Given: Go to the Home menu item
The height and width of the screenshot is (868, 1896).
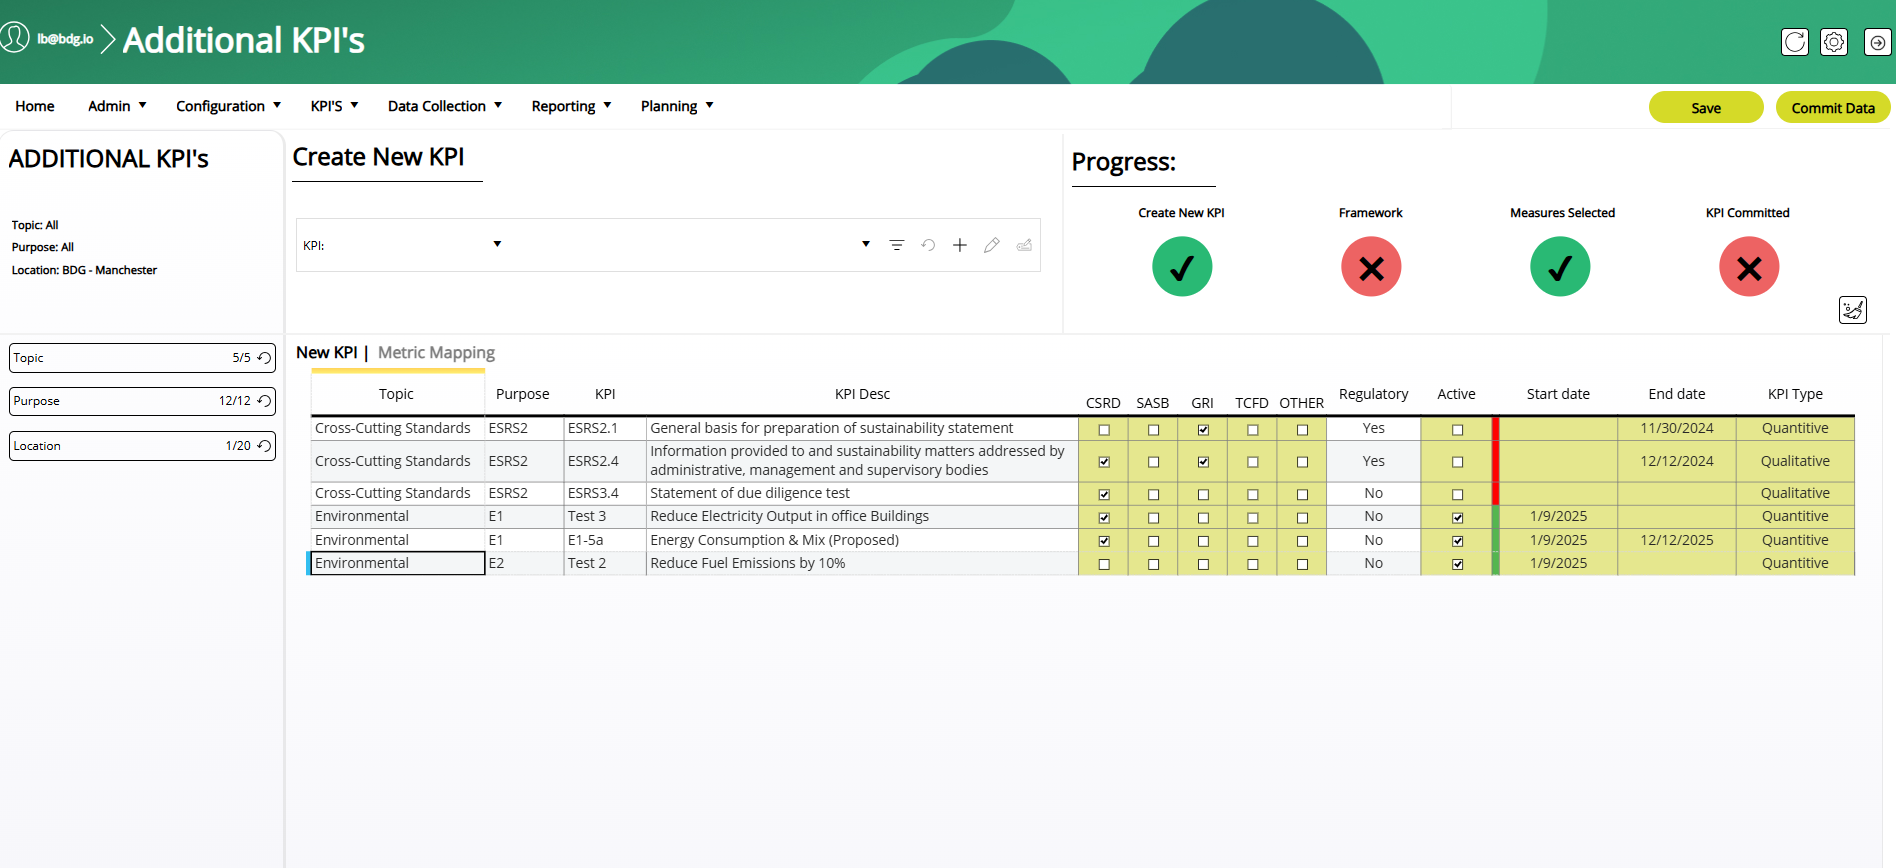Looking at the screenshot, I should (35, 106).
